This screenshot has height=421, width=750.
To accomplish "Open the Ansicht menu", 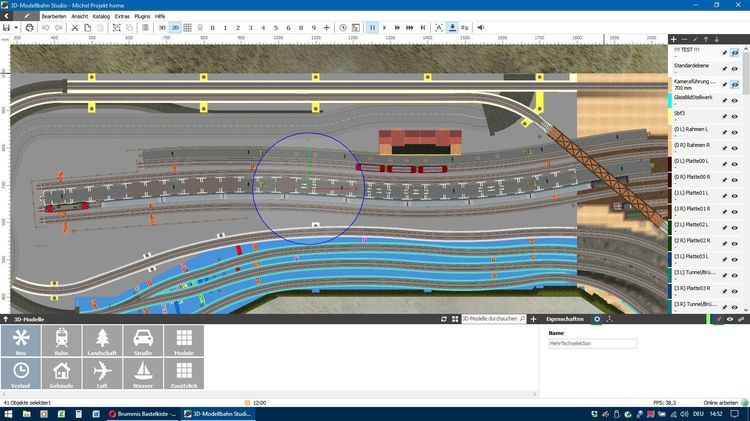I will (x=79, y=16).
